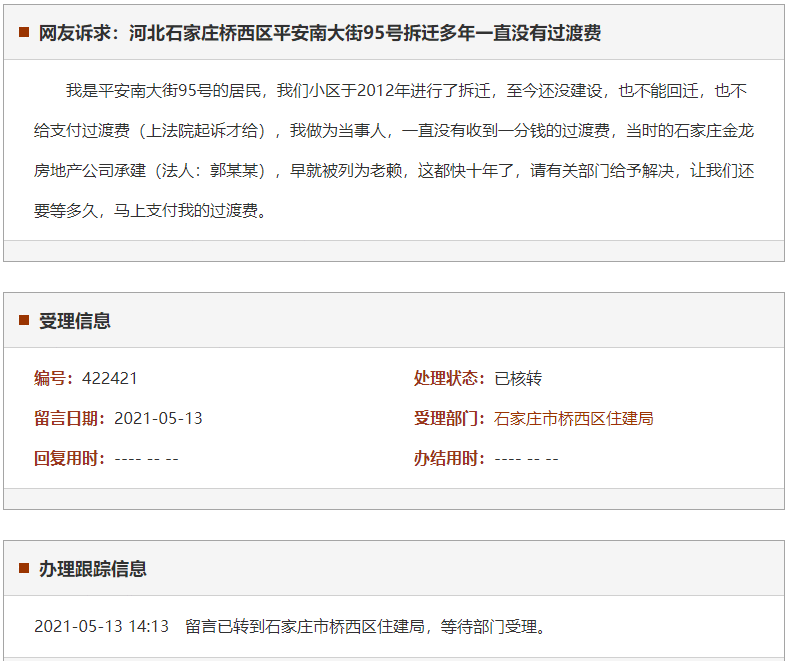Click the 回复用时 field label
The height and width of the screenshot is (661, 788).
(x=70, y=458)
